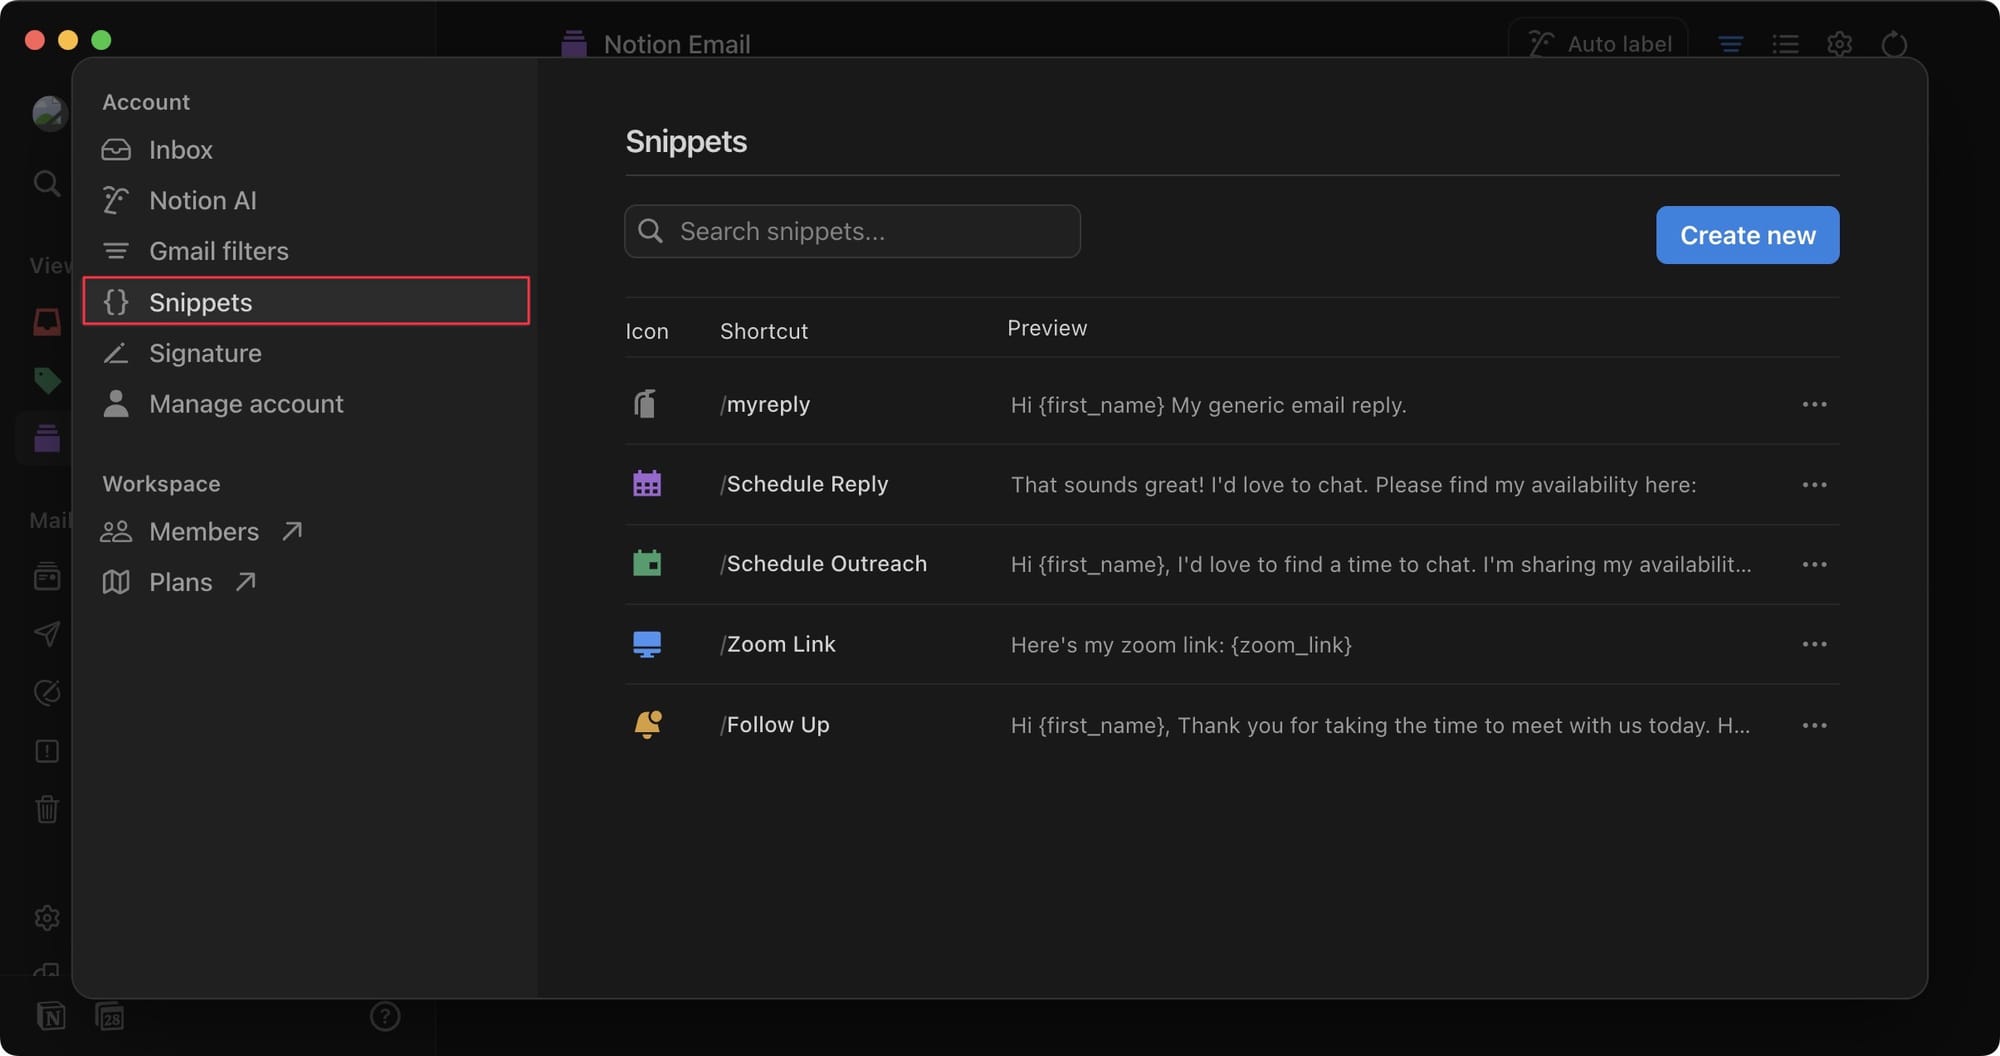Click the /Zoom Link shortcut text

point(777,644)
